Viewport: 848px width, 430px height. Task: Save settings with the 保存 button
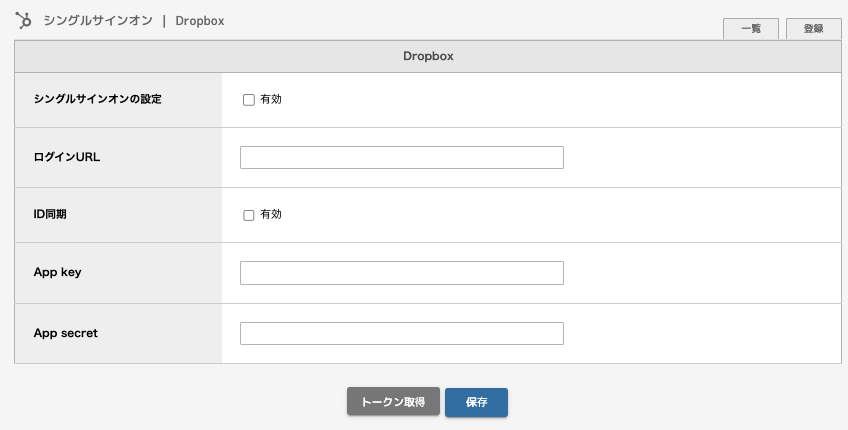pos(476,402)
